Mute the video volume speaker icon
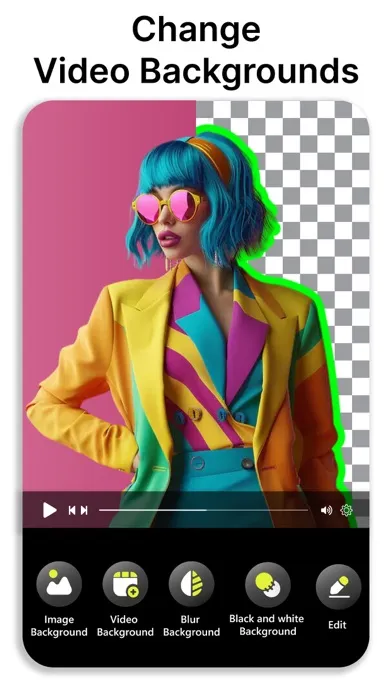The width and height of the screenshot is (392, 696). pos(326,510)
